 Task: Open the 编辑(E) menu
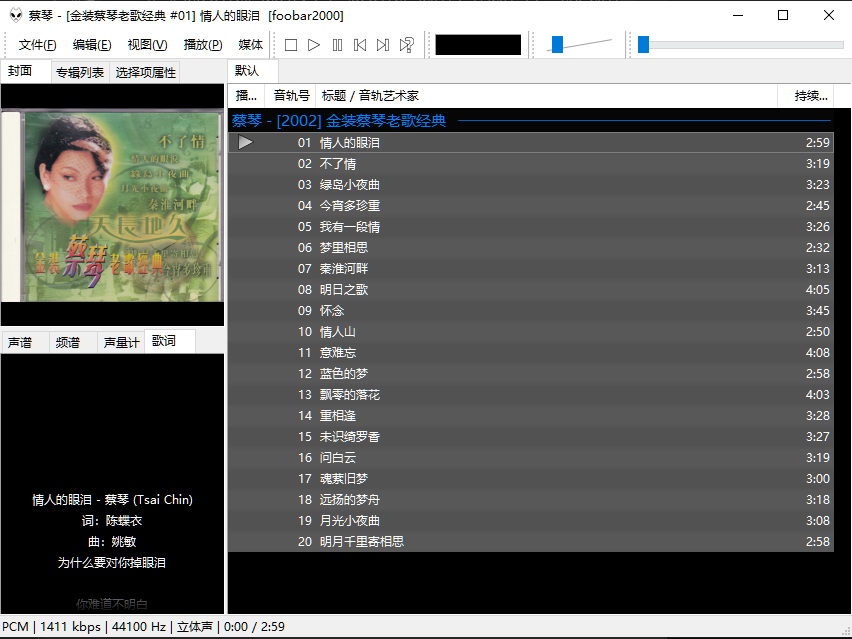(92, 45)
